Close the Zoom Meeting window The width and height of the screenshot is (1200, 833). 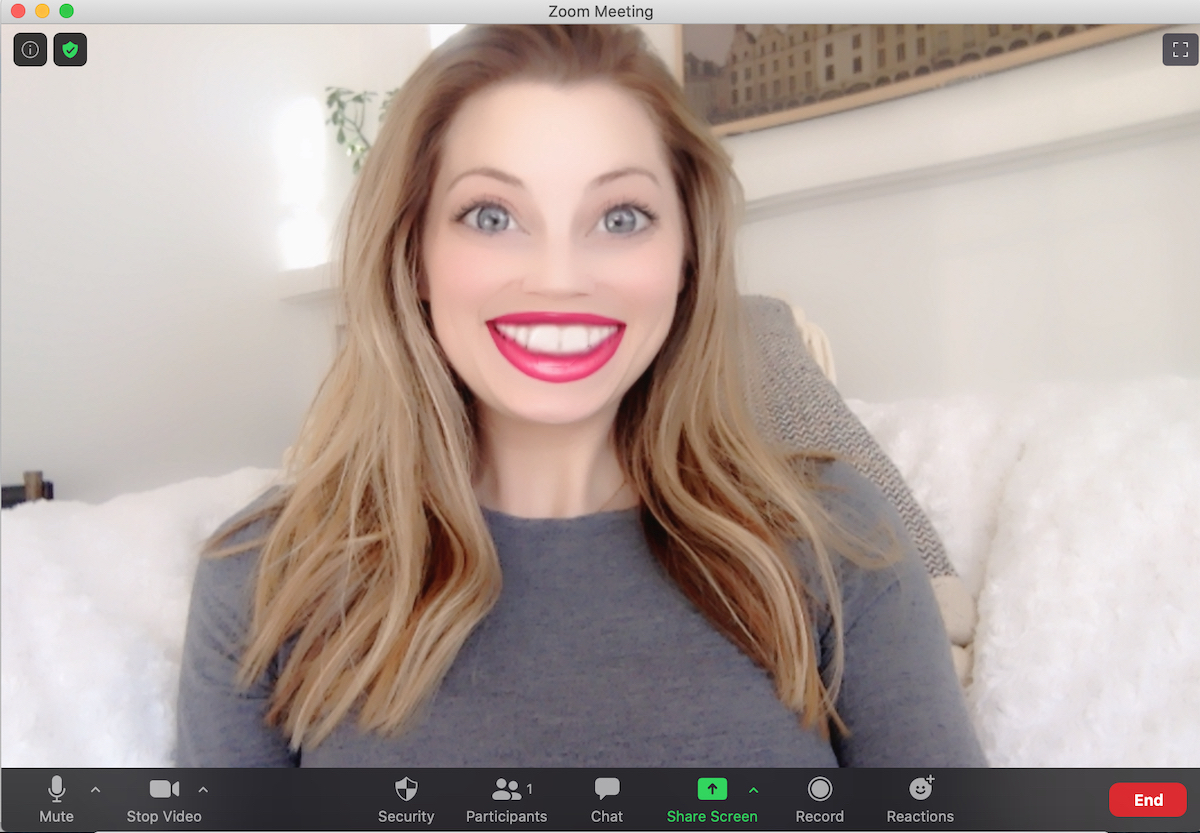18,11
